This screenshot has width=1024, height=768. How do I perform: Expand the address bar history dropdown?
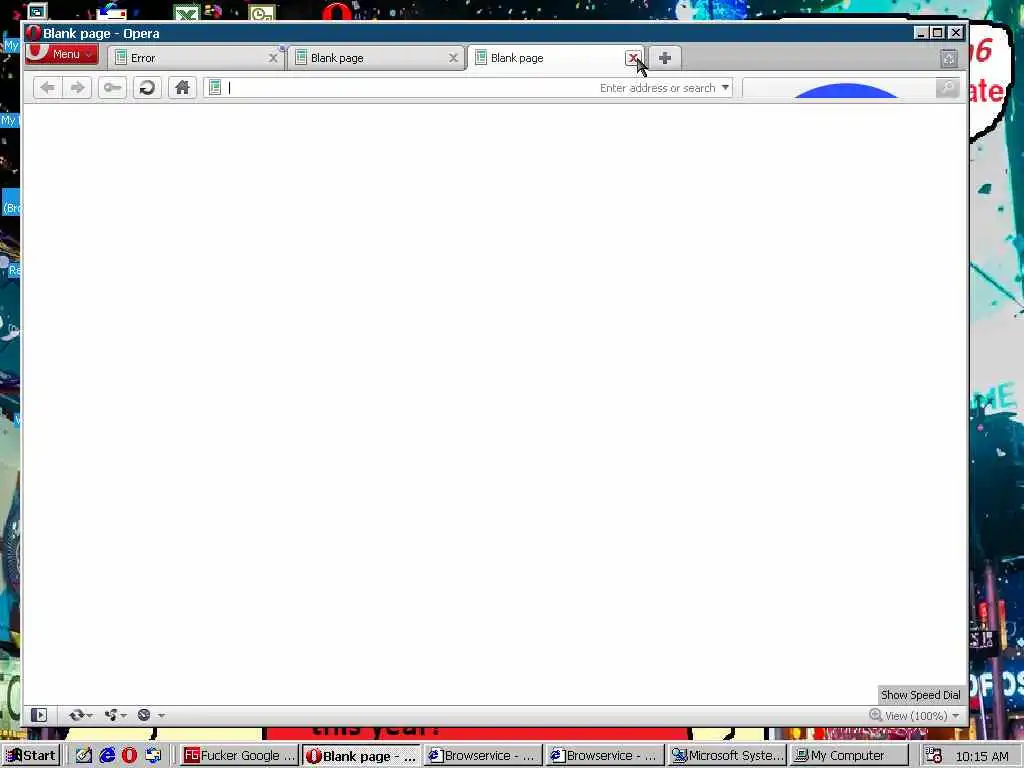coord(725,88)
